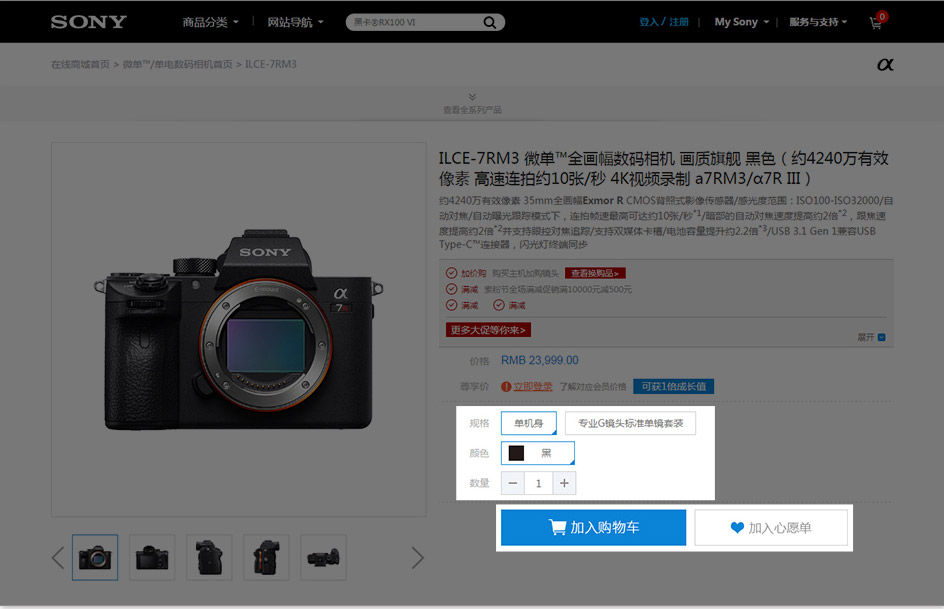Decrease quantity with minus button
Viewport: 944px width, 609px height.
513,483
